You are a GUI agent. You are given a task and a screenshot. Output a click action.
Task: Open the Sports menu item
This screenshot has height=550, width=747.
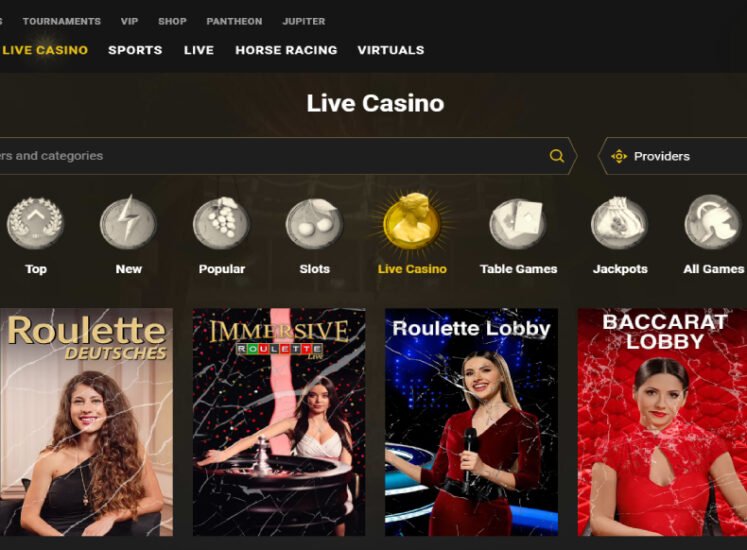tap(135, 50)
